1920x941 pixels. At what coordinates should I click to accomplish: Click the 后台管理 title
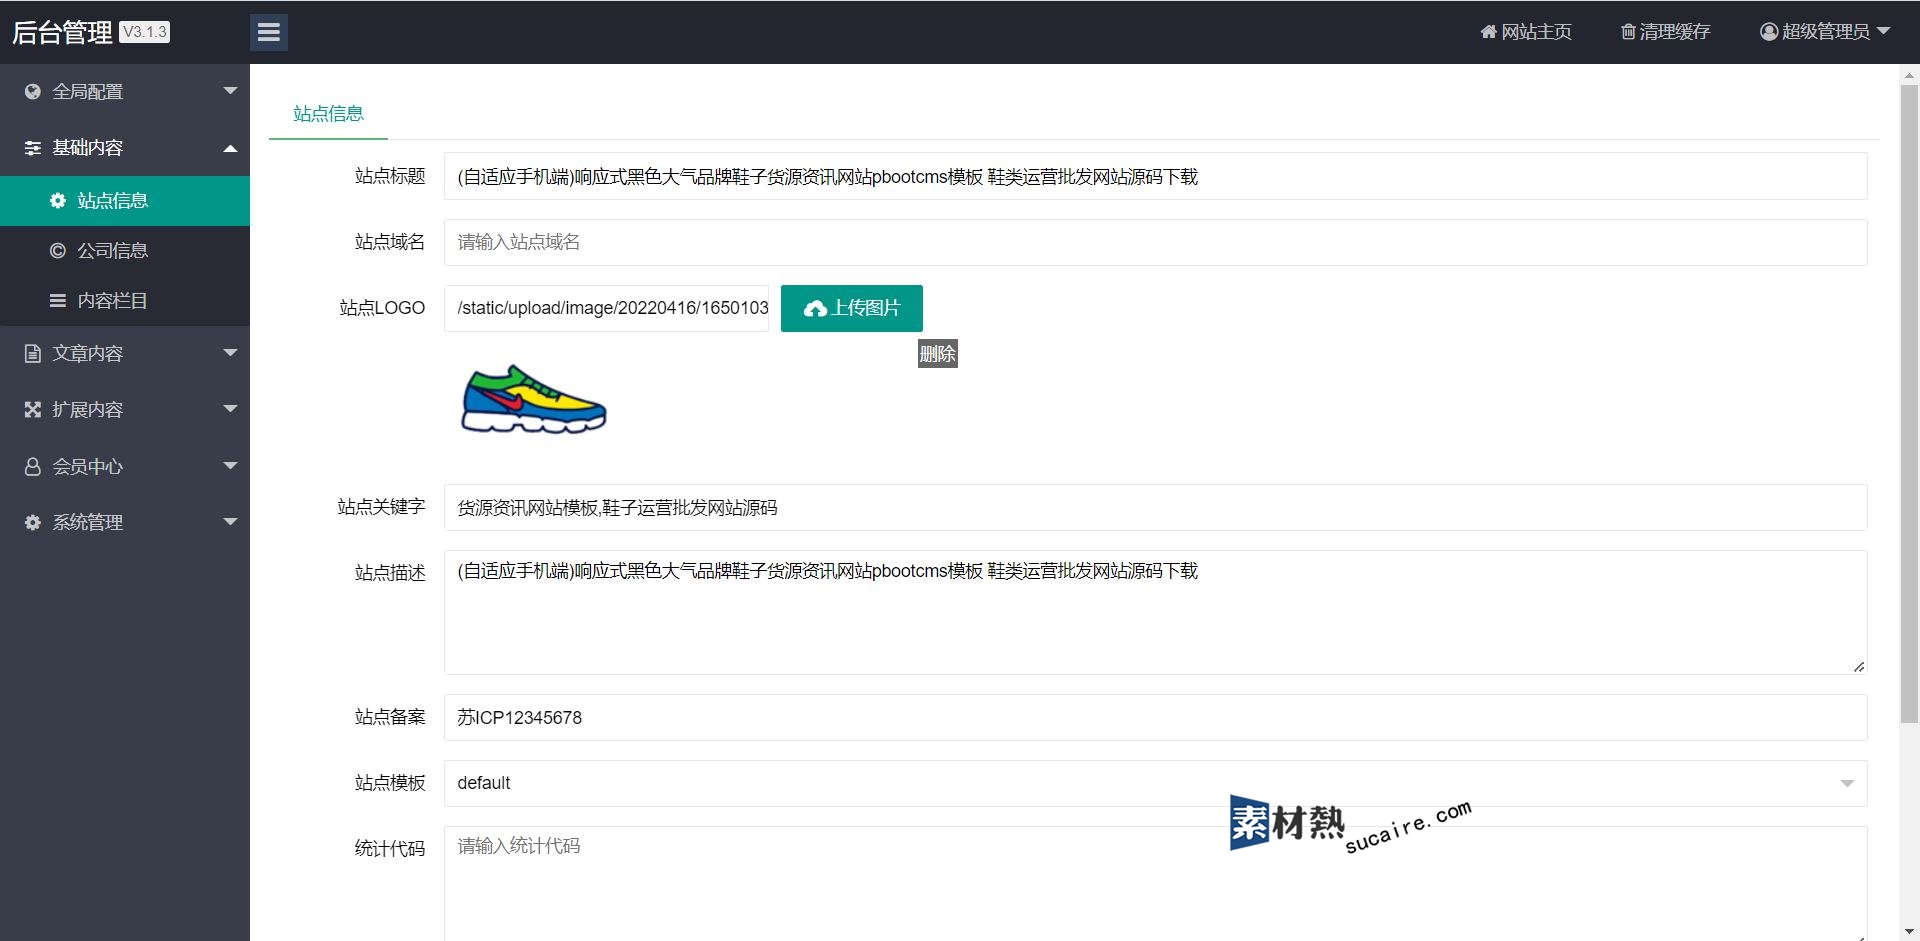click(x=62, y=33)
